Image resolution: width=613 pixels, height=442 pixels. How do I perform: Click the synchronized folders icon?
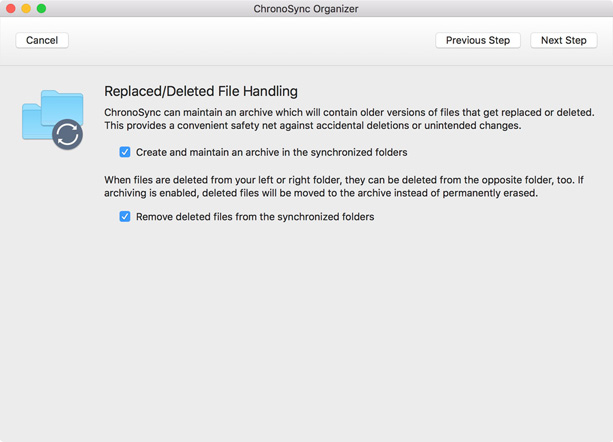[x=53, y=119]
